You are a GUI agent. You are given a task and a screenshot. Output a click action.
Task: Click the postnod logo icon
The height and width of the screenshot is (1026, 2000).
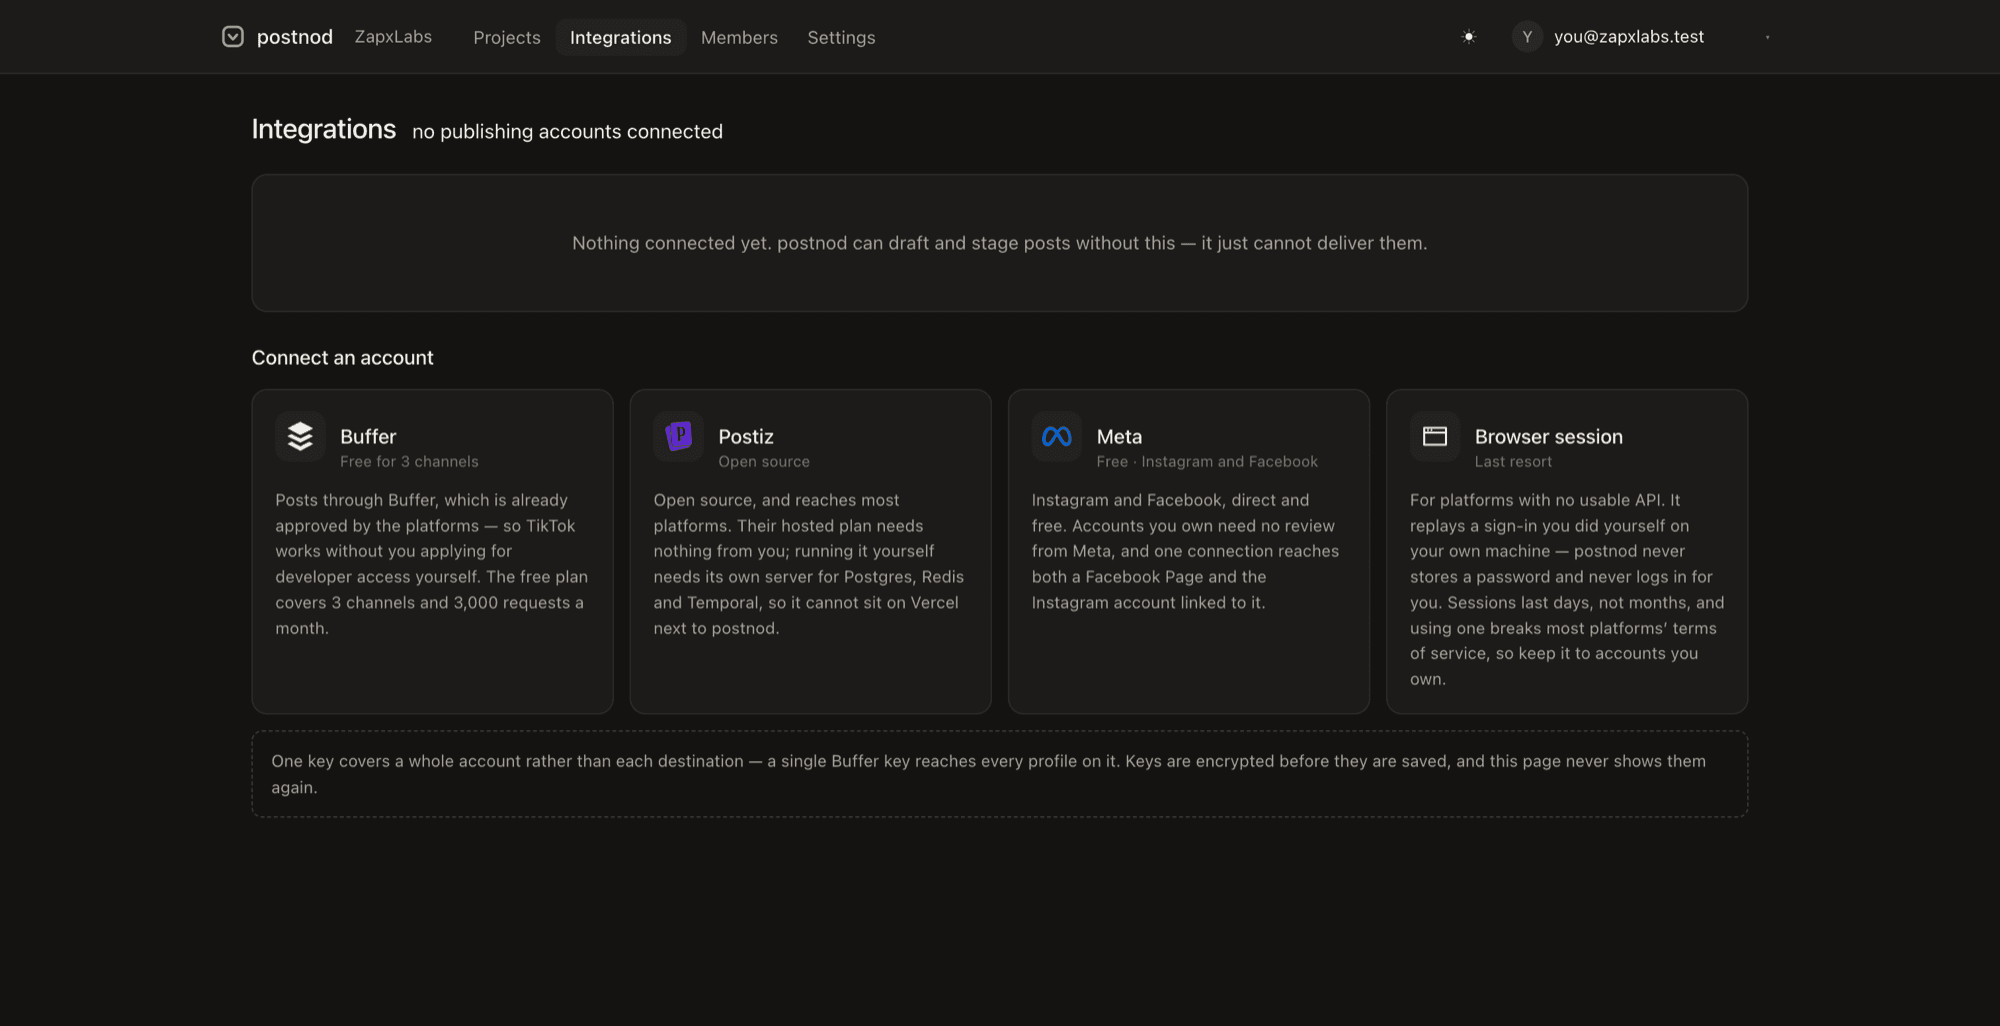(x=233, y=37)
